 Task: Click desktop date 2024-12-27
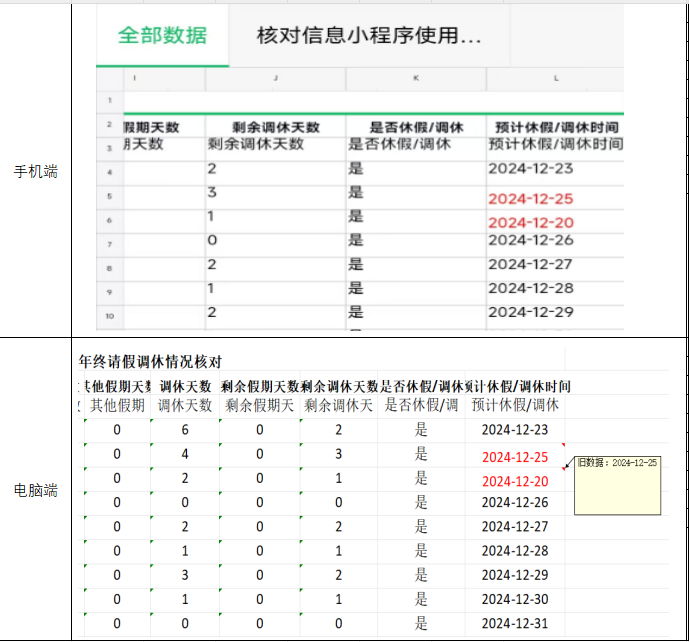tap(515, 526)
